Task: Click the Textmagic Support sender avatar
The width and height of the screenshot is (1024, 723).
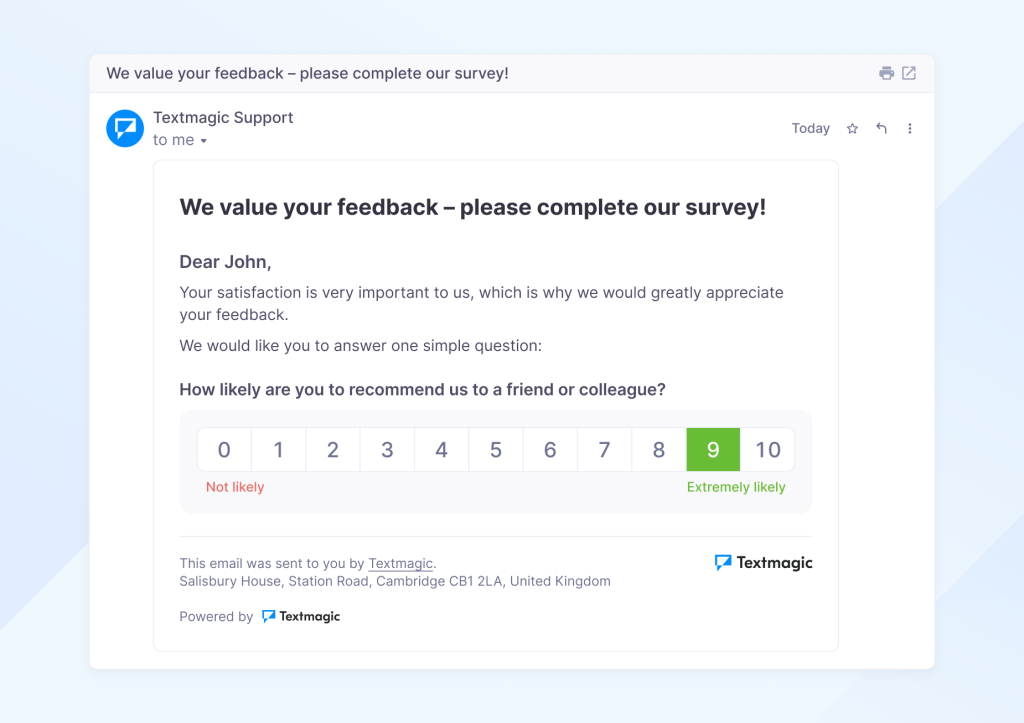Action: [125, 128]
